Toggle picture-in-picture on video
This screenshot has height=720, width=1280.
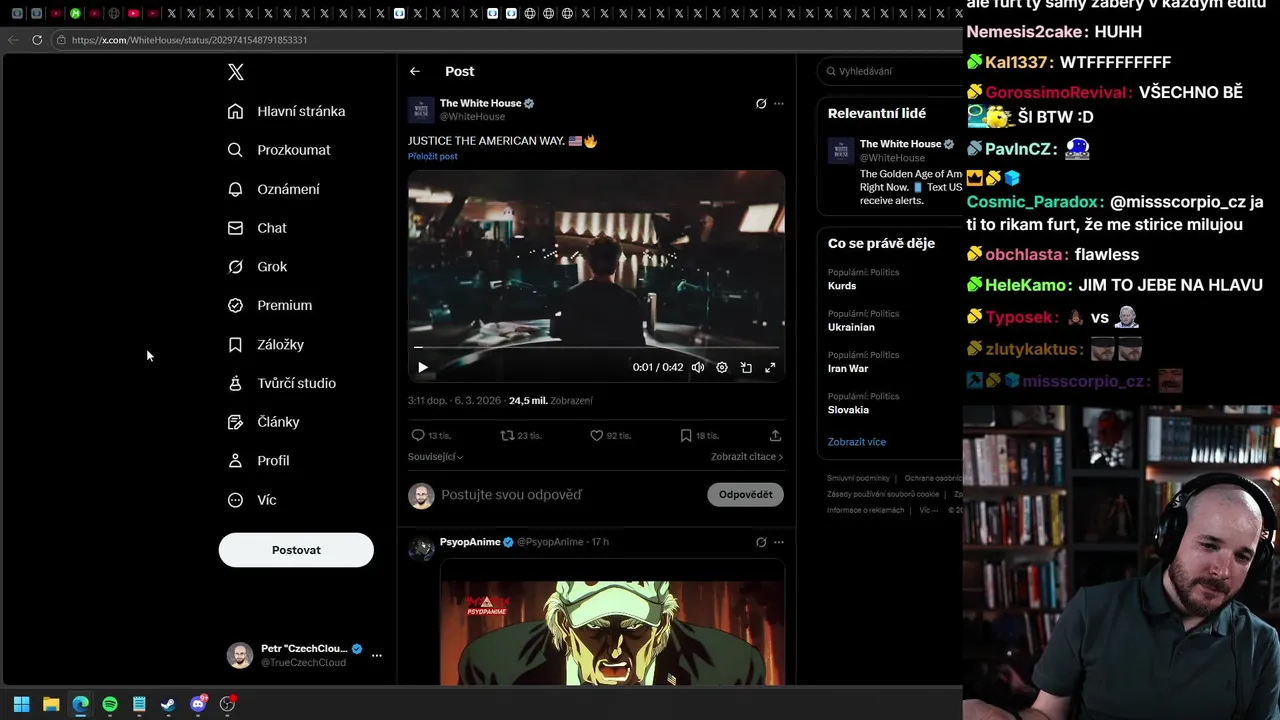pyautogui.click(x=746, y=367)
